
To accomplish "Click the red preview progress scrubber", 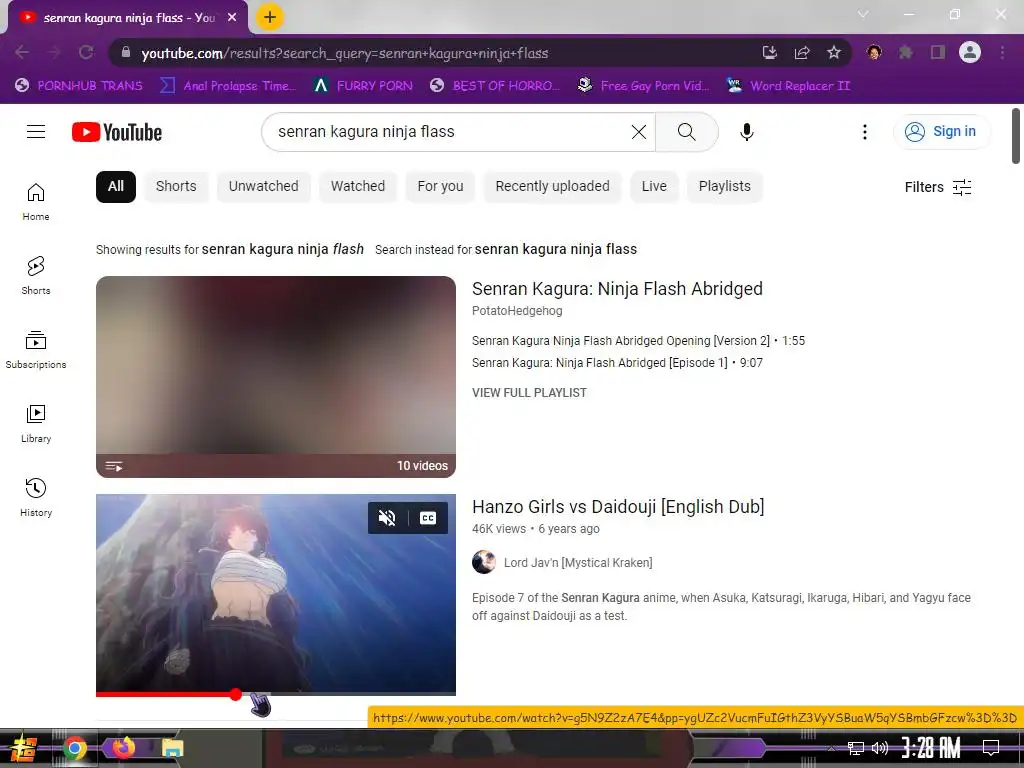I will click(236, 694).
